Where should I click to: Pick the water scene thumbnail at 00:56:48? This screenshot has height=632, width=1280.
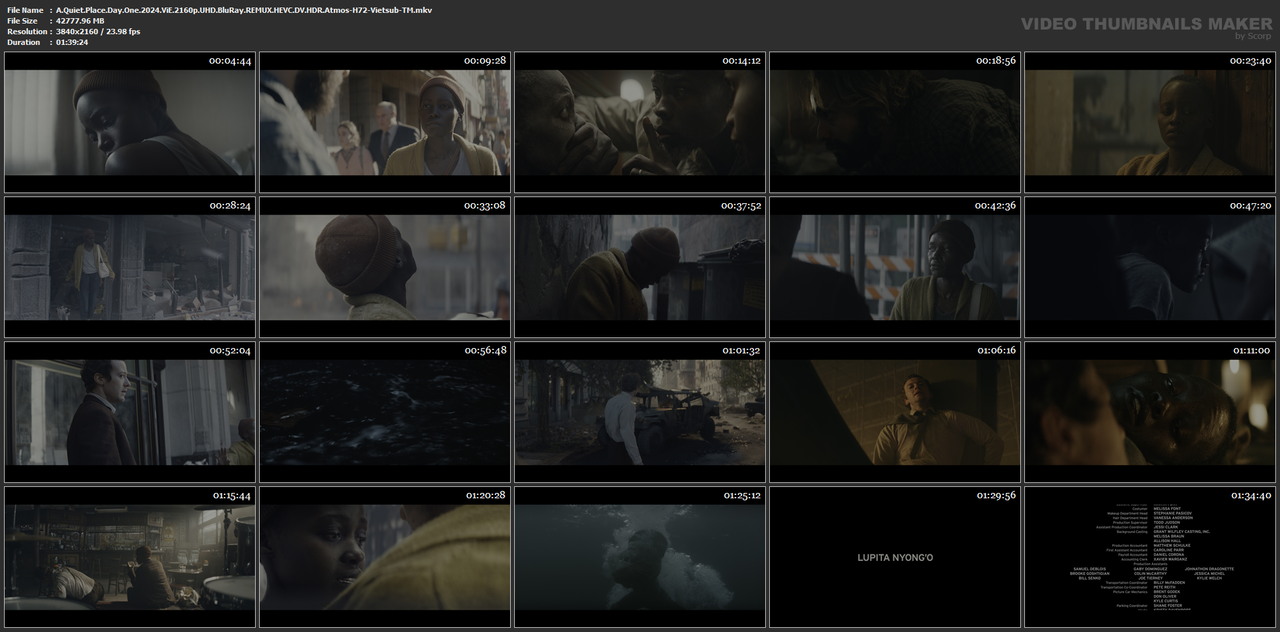click(385, 412)
